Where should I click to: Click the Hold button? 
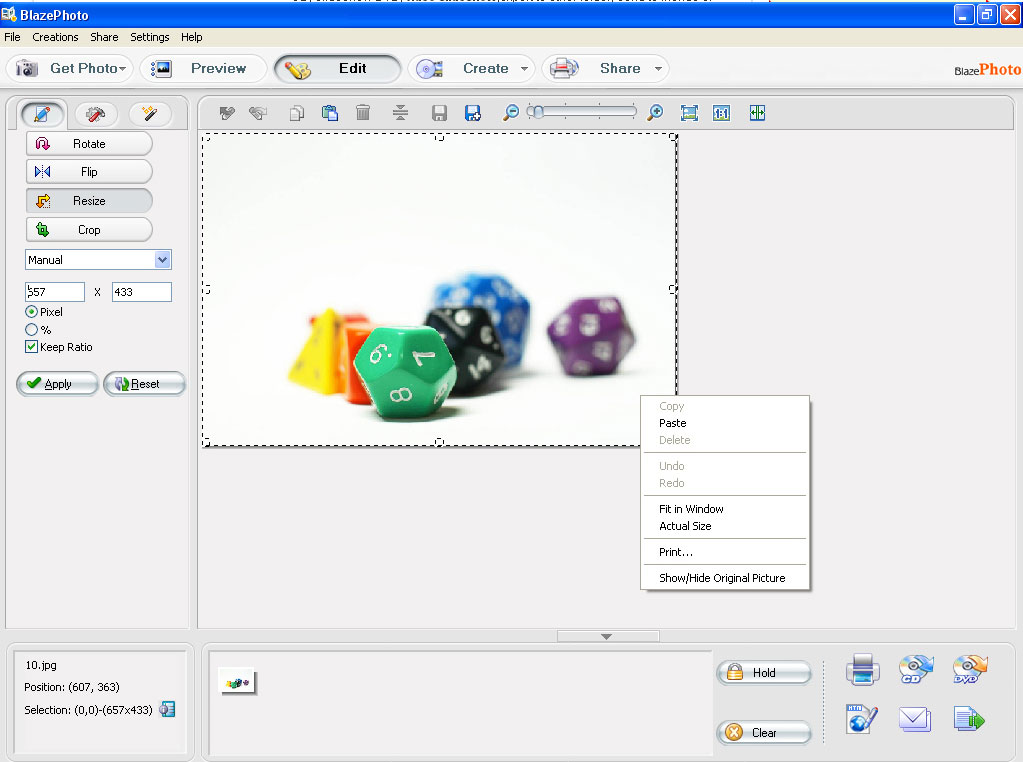[x=764, y=673]
